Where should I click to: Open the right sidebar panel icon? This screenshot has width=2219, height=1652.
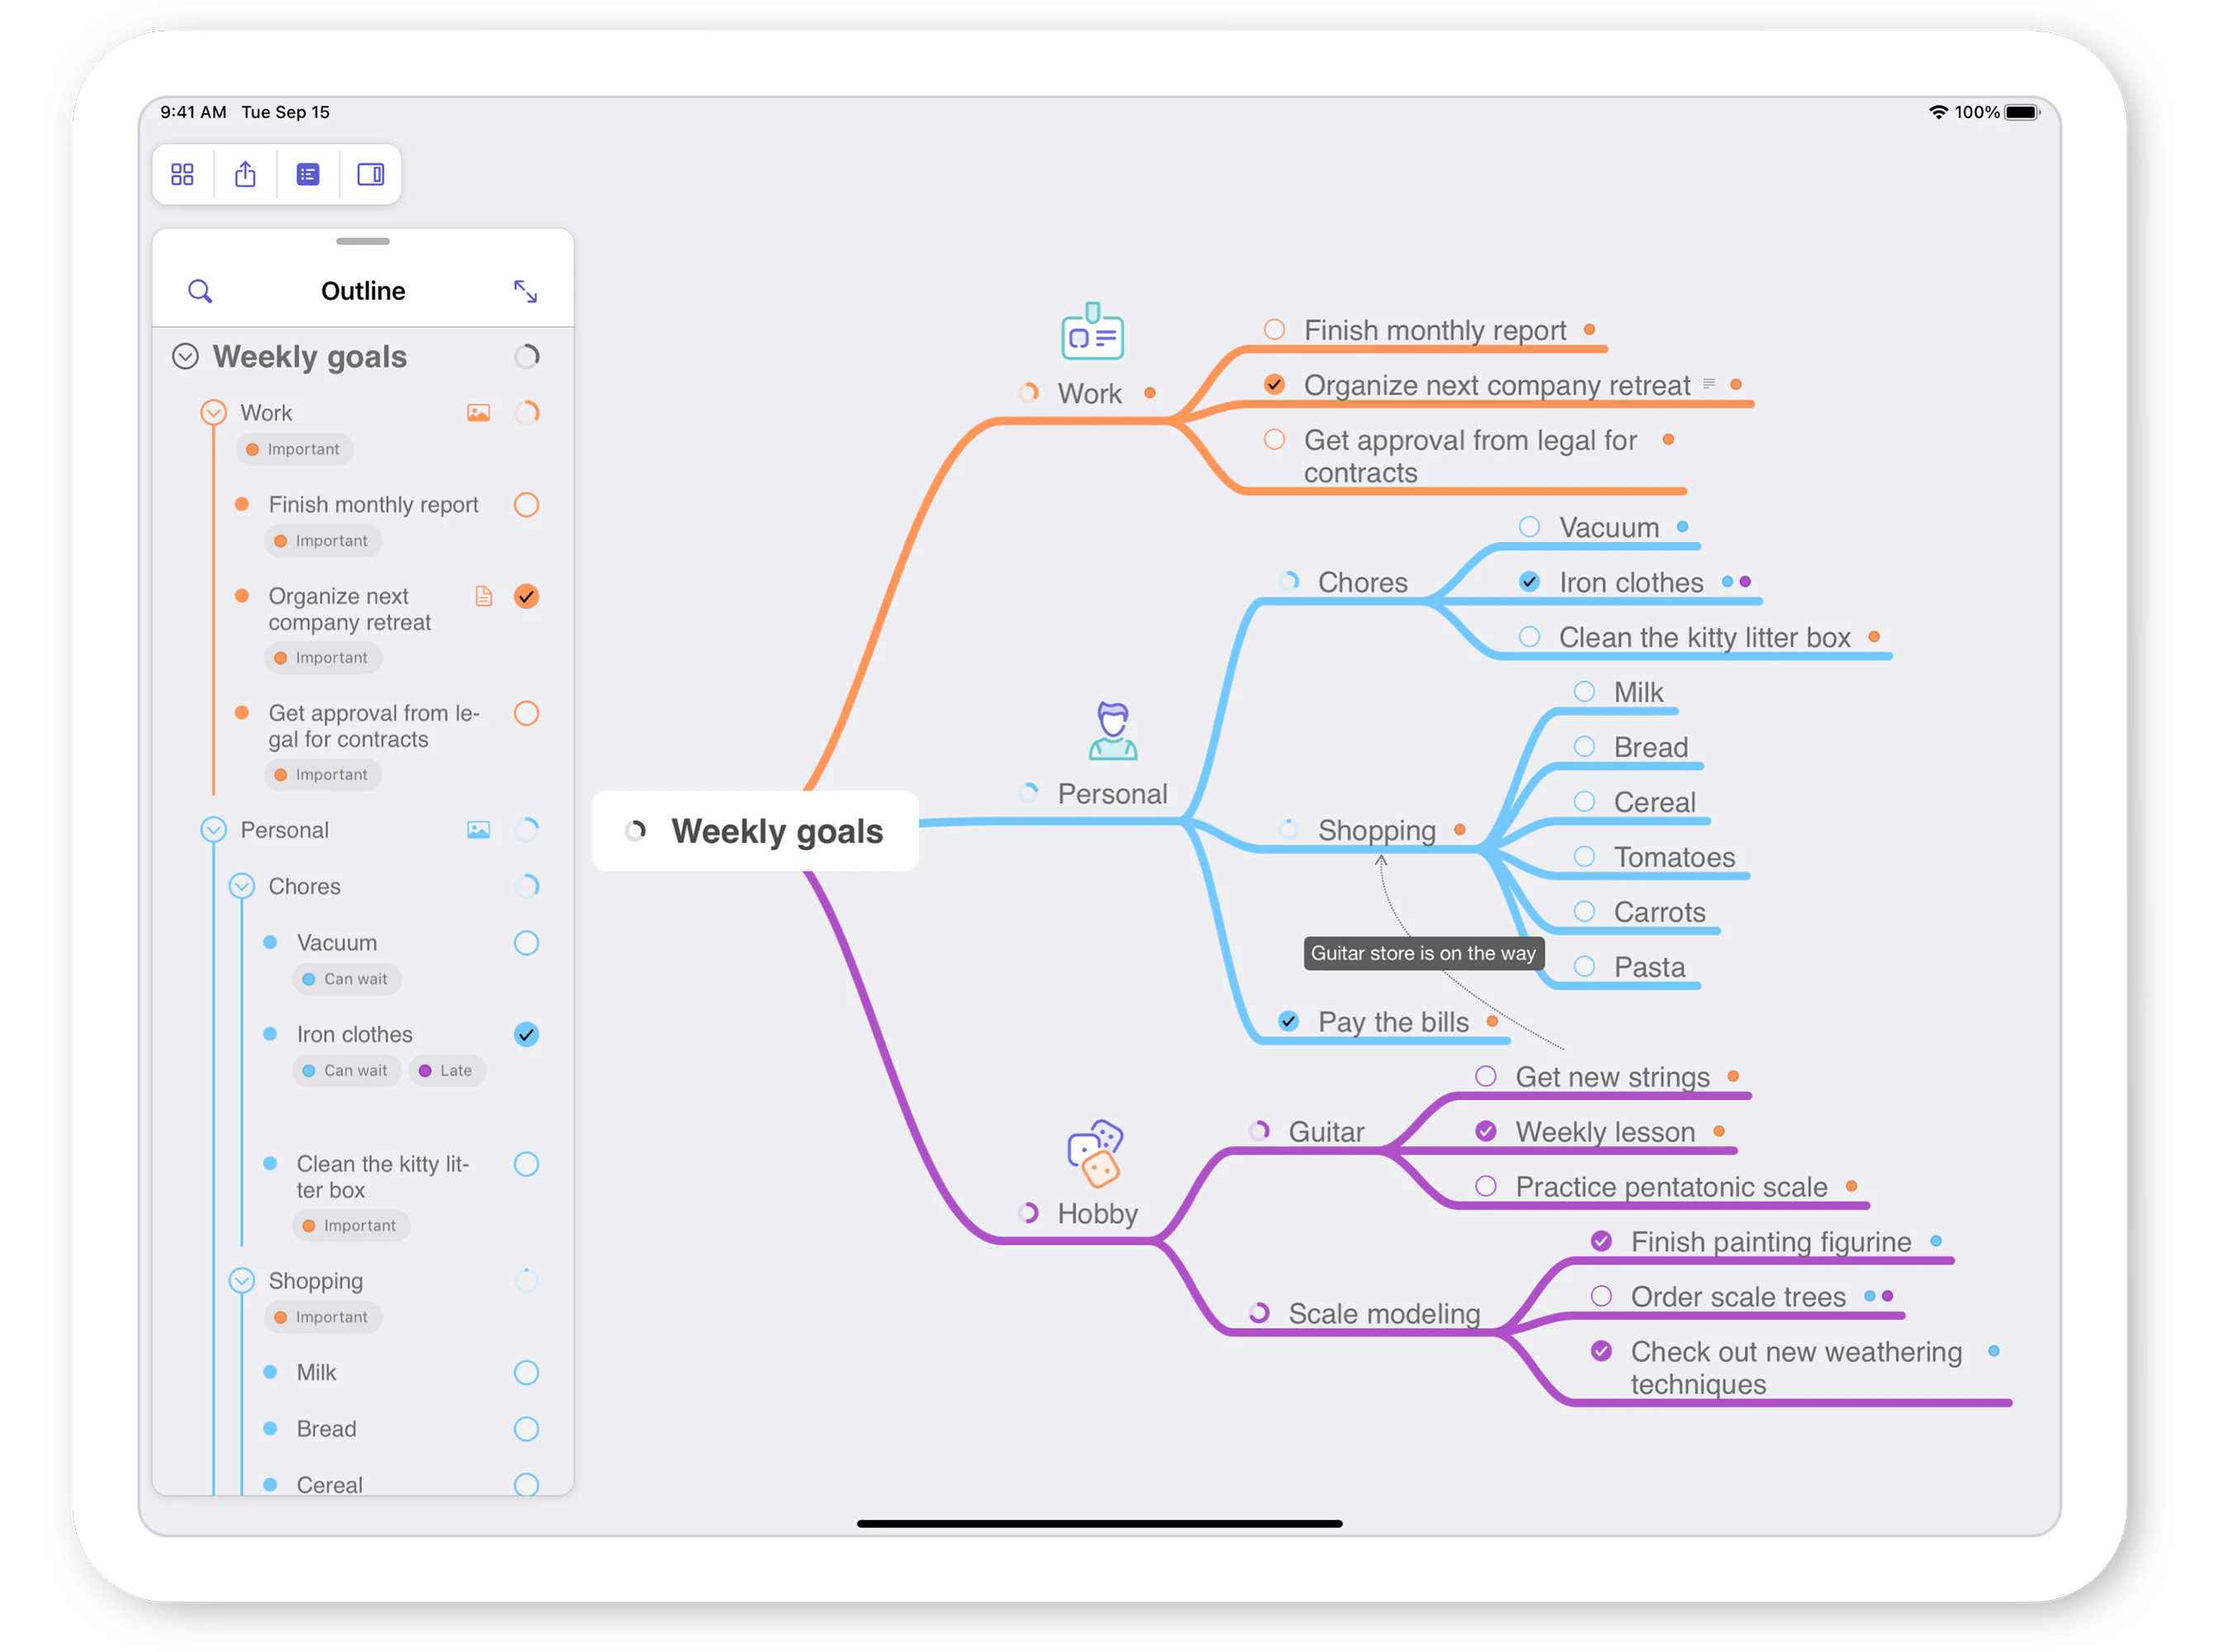coord(371,175)
